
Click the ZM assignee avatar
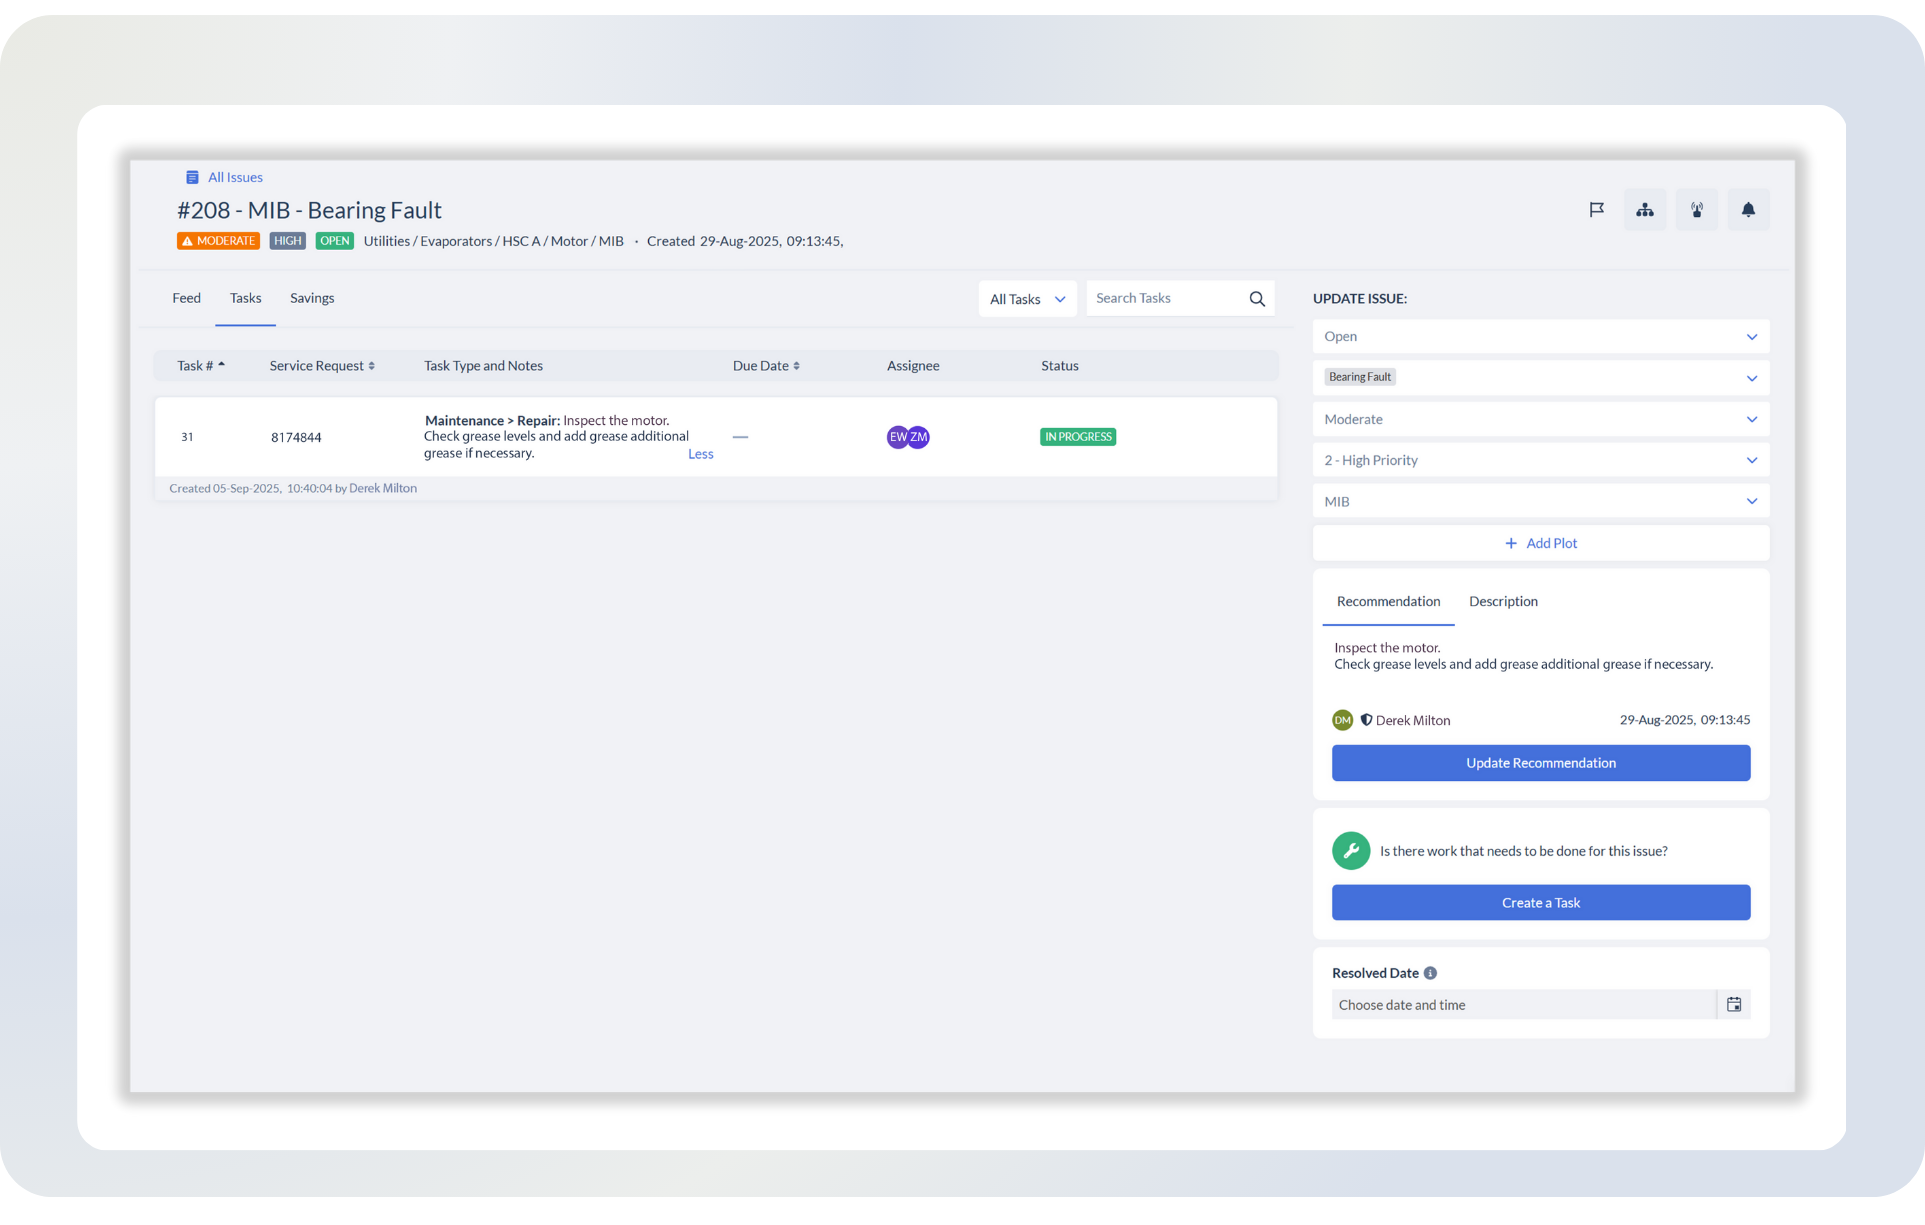920,437
